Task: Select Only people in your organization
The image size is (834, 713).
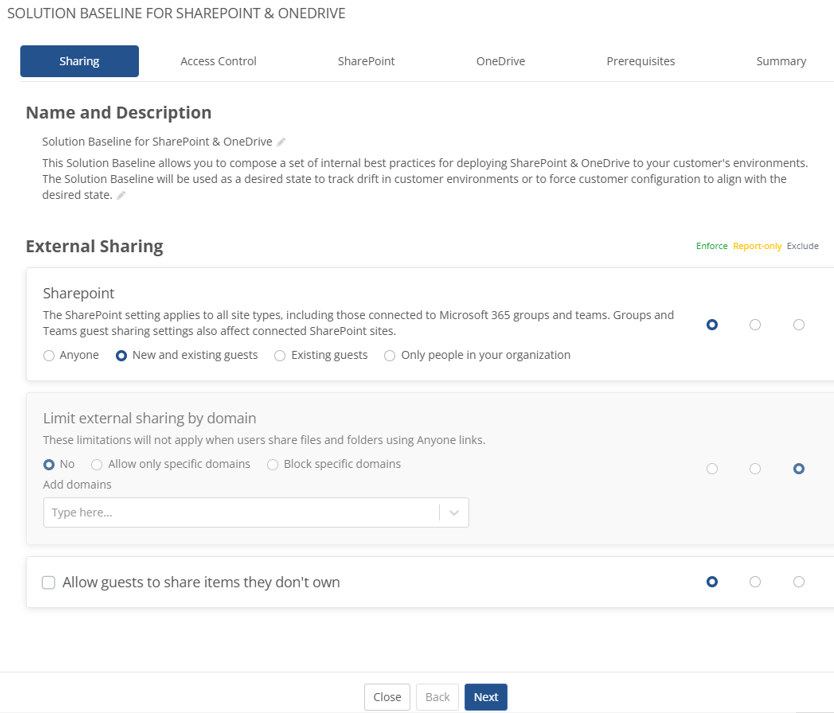Action: (390, 355)
